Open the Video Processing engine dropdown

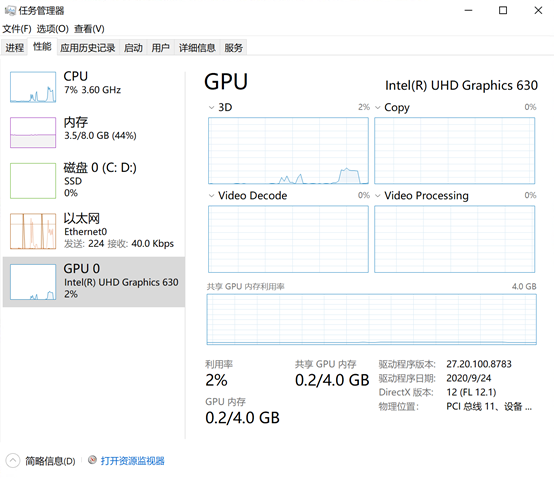(x=378, y=196)
